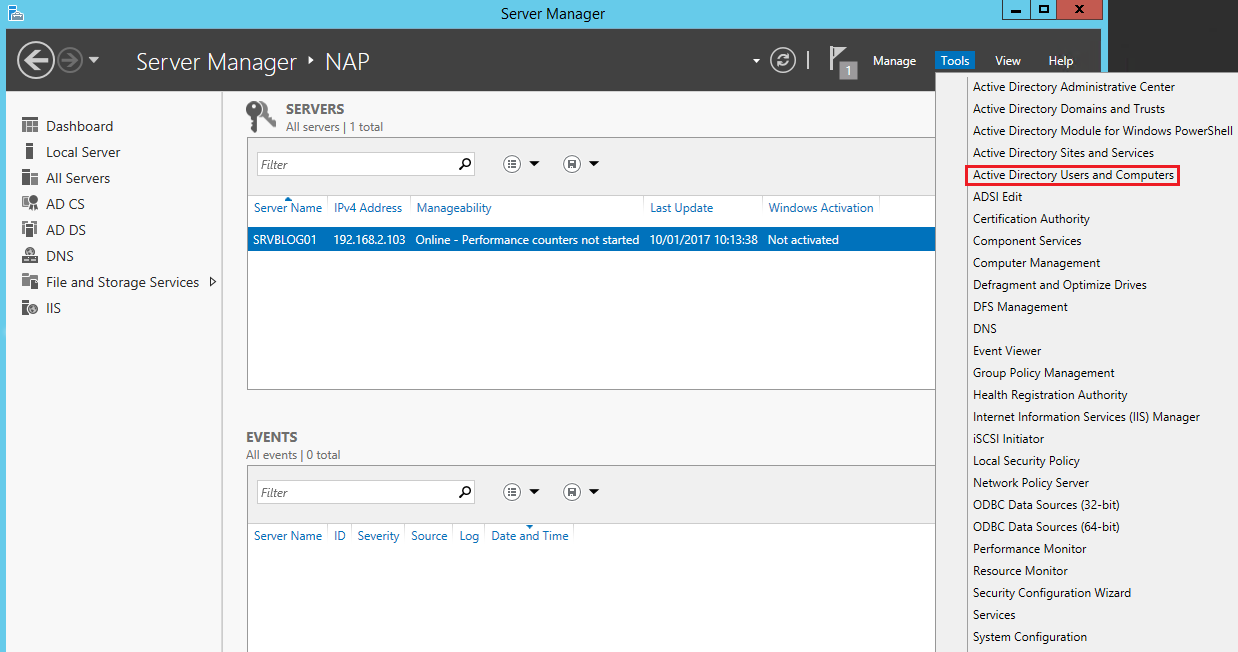Click the back navigation arrow
The width and height of the screenshot is (1238, 652).
click(x=36, y=60)
